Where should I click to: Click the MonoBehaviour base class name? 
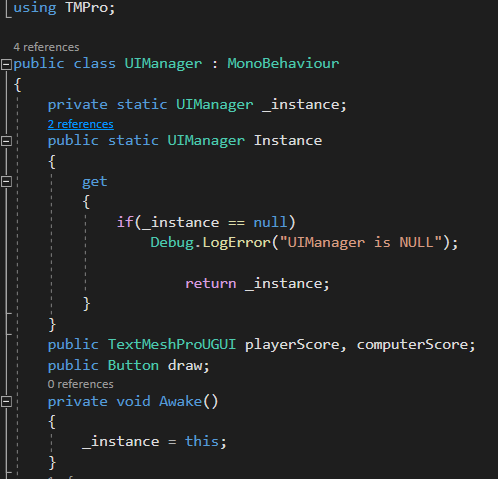(283, 63)
